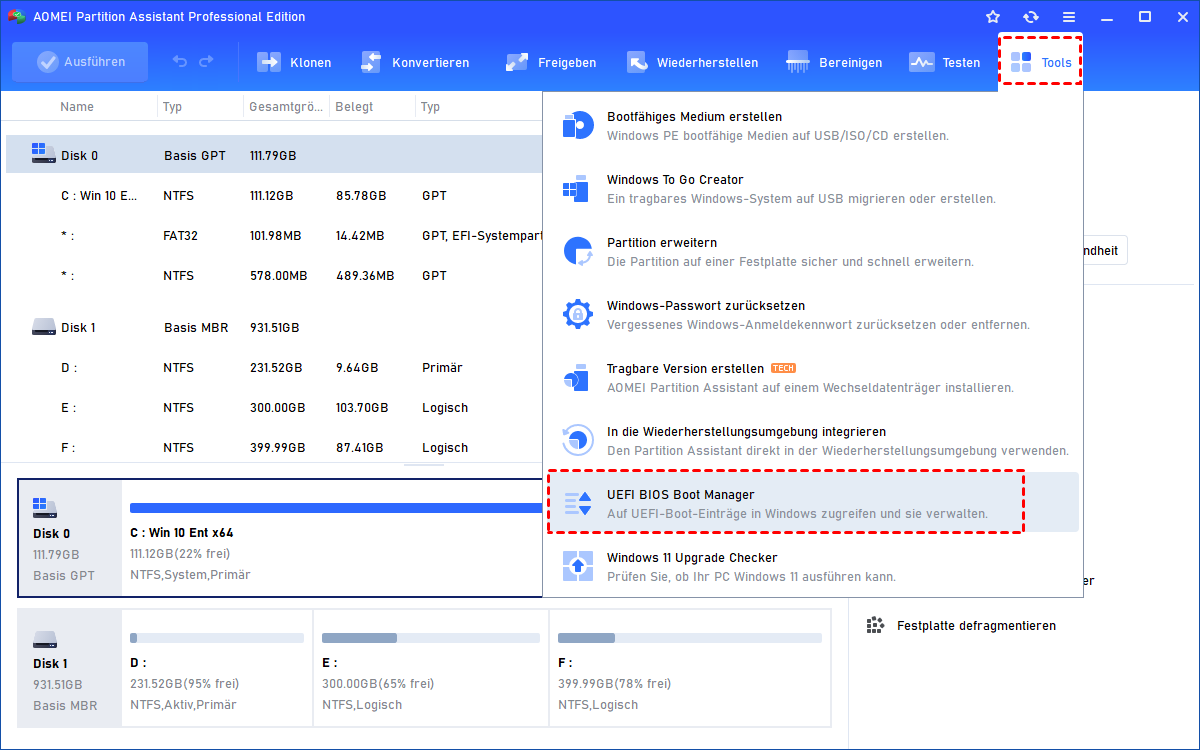Click the 931.51GB Disk 1 size cell
Screen dimensions: 1200x750
point(275,328)
